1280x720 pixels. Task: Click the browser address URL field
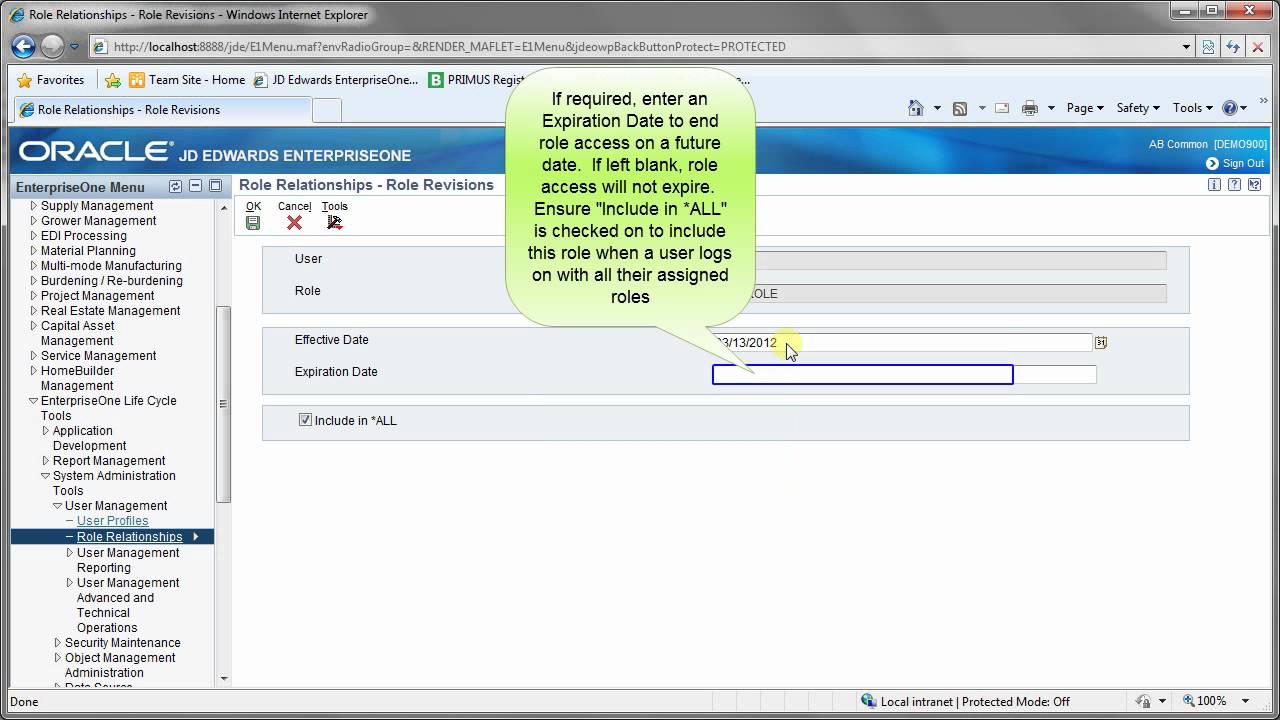pyautogui.click(x=640, y=46)
